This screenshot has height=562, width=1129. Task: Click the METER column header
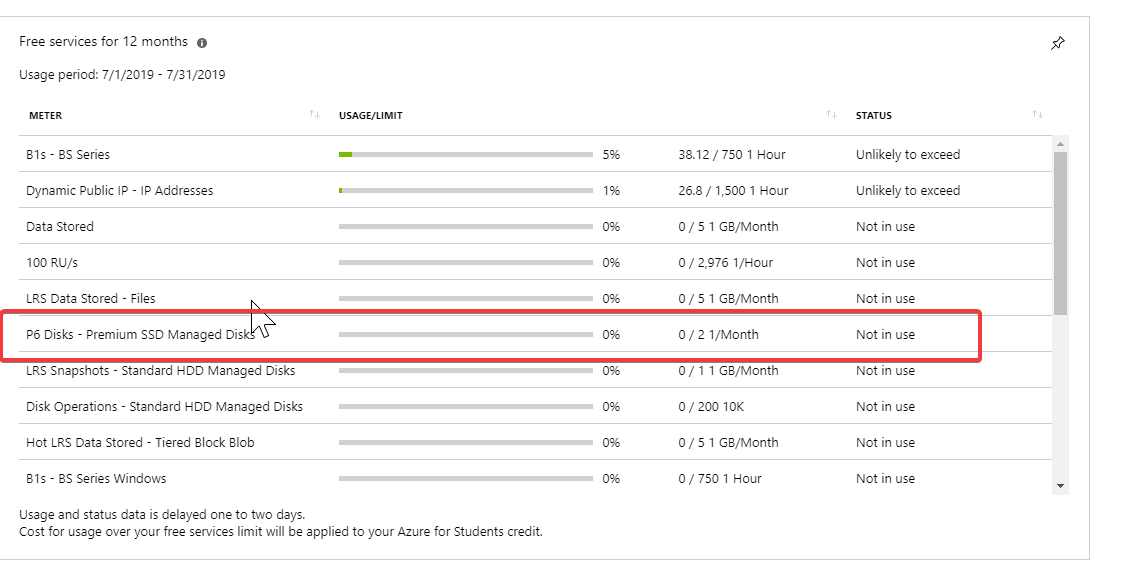click(x=46, y=116)
